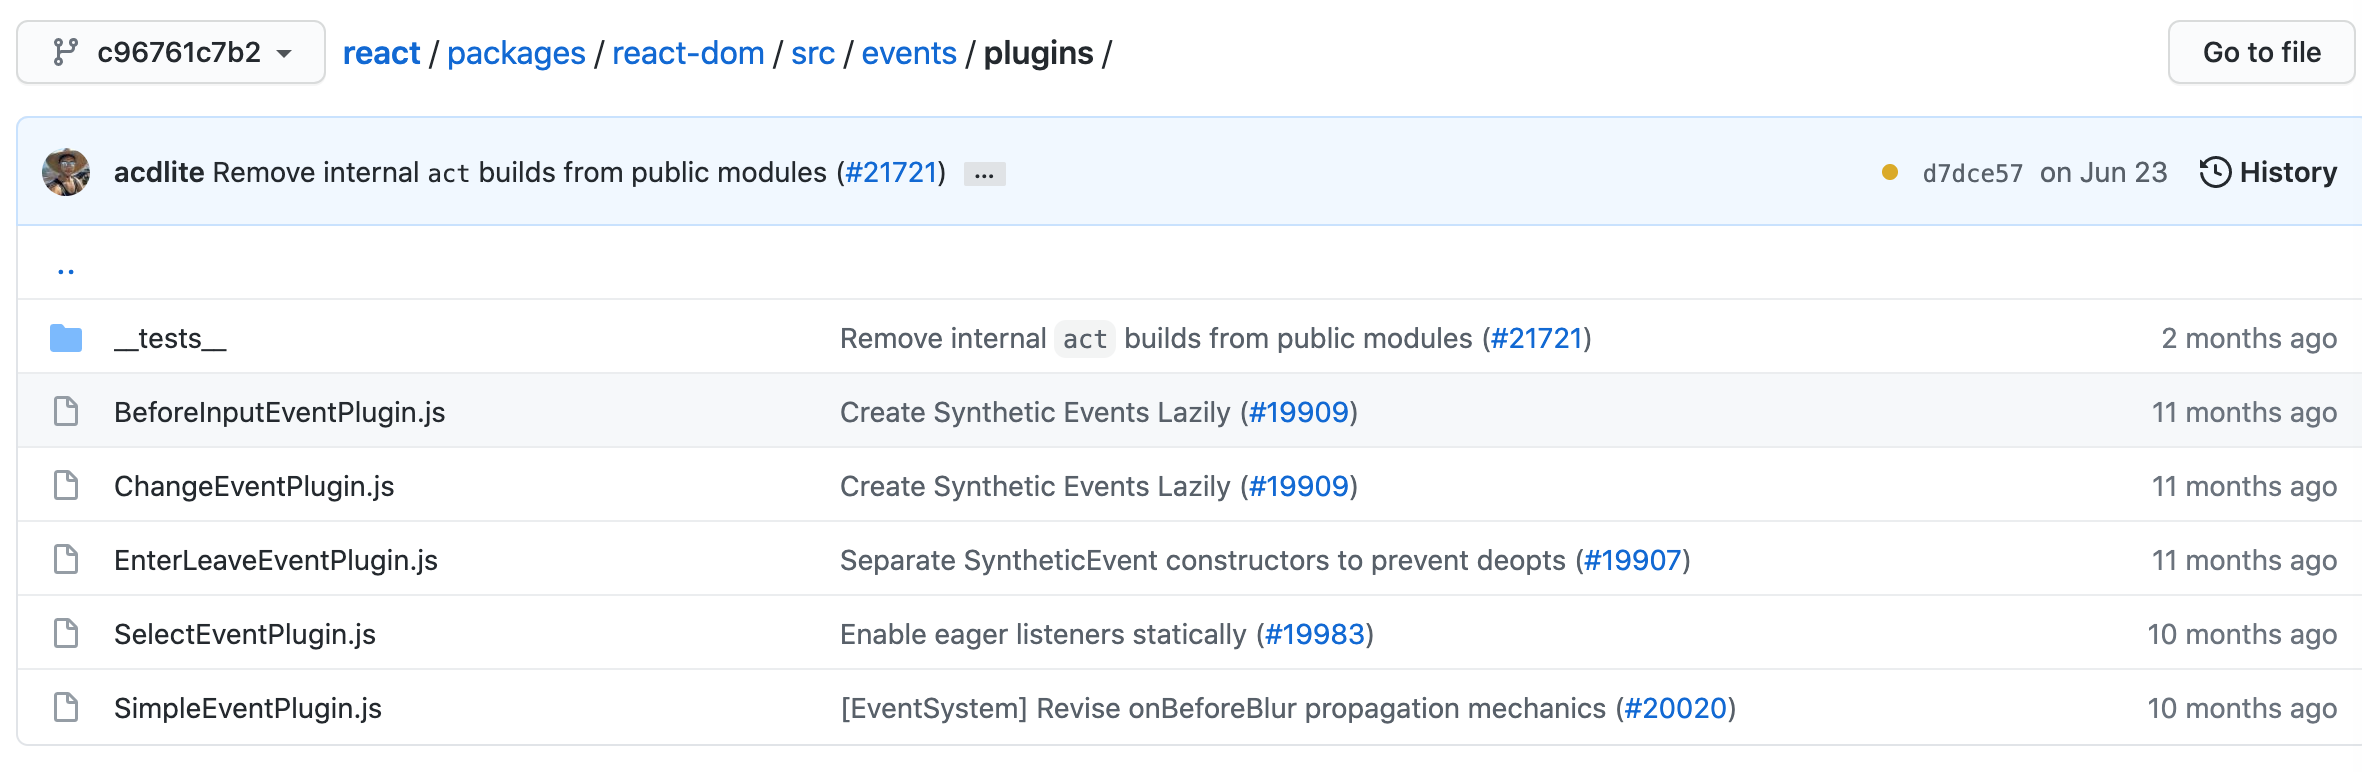2362x772 pixels.
Task: Navigate to the events breadcrumb folder
Action: pyautogui.click(x=909, y=53)
